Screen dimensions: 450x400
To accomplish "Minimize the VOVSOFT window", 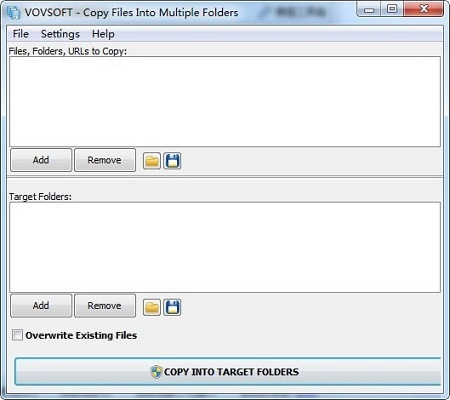I will [x=369, y=9].
